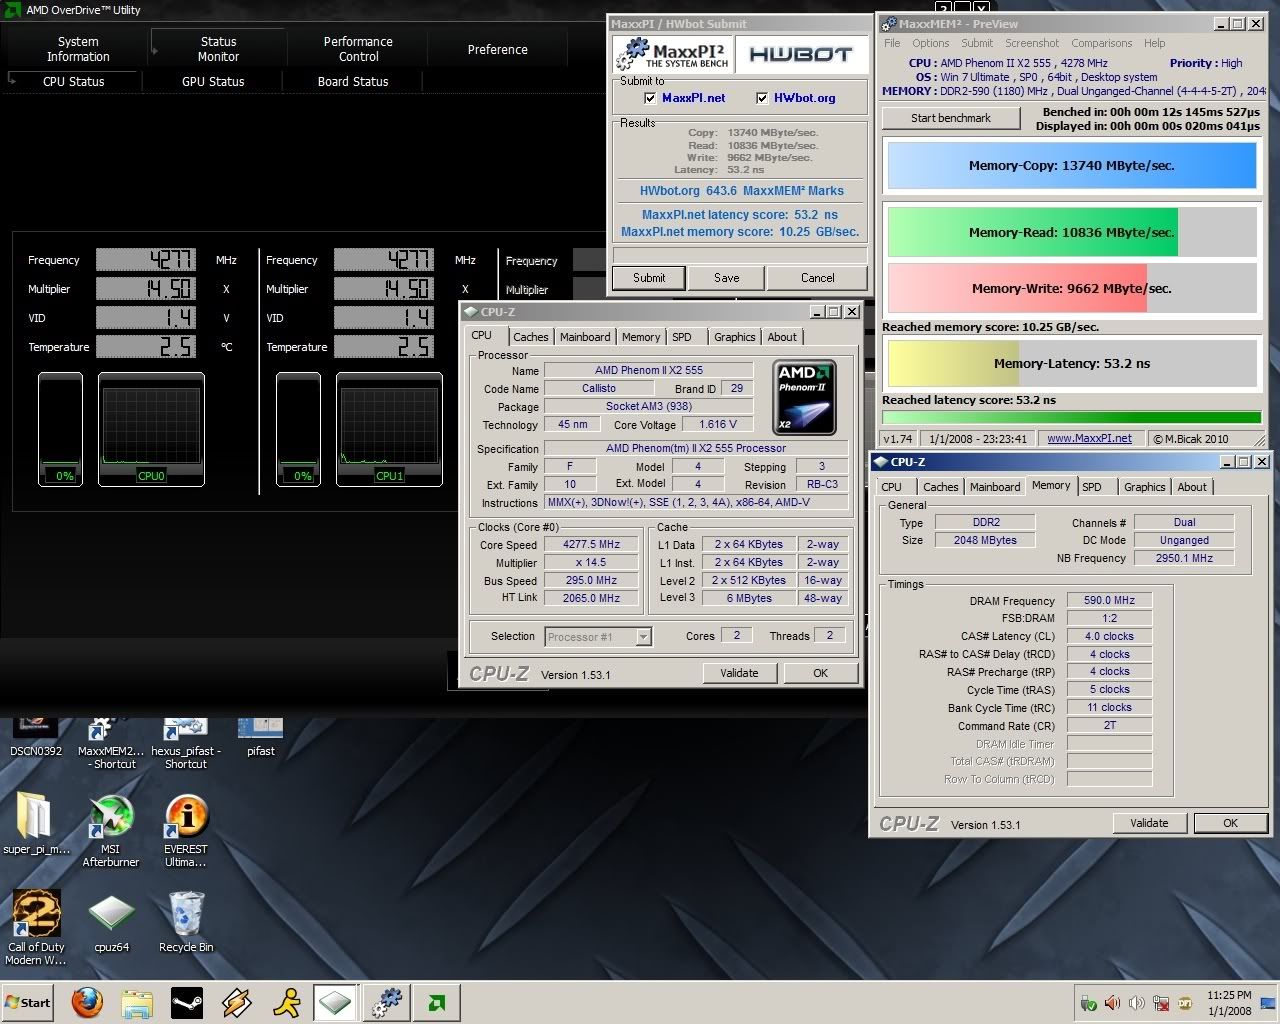This screenshot has height=1024, width=1280.
Task: Click Cancel in HWbot Submit dialog
Action: point(817,278)
